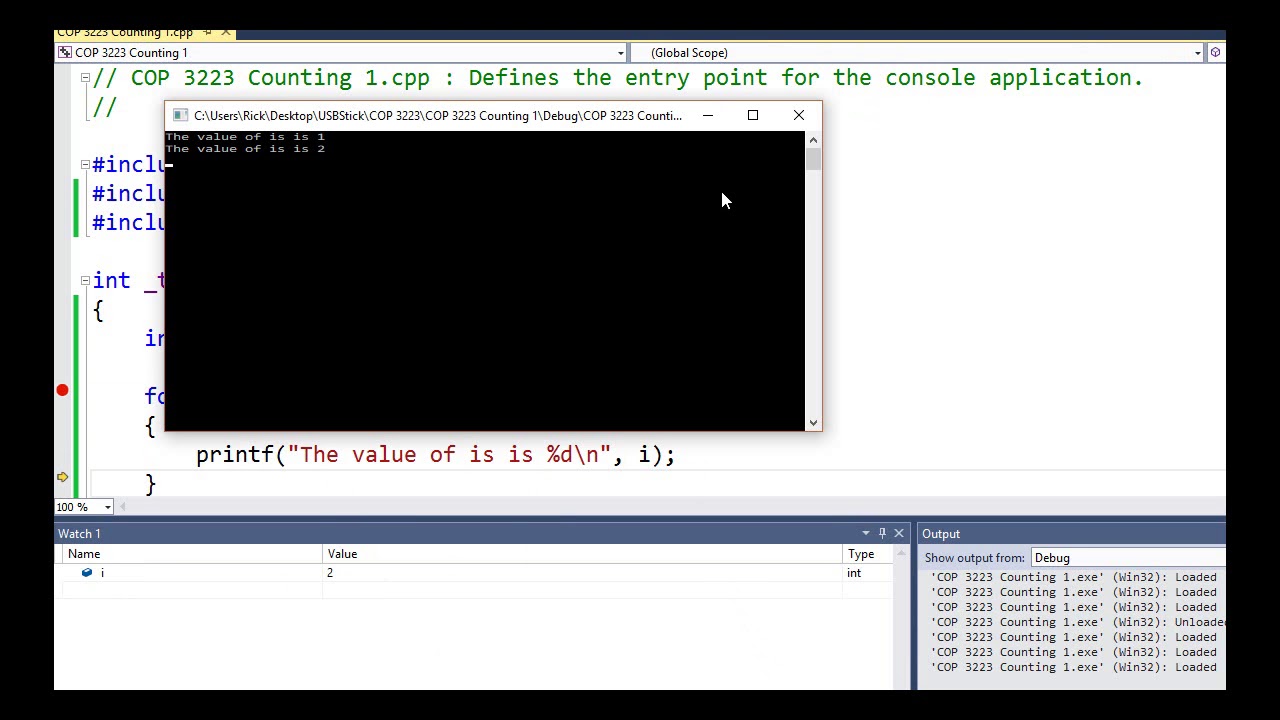Click the console window title bar path
This screenshot has width=1280, height=720.
(x=438, y=116)
